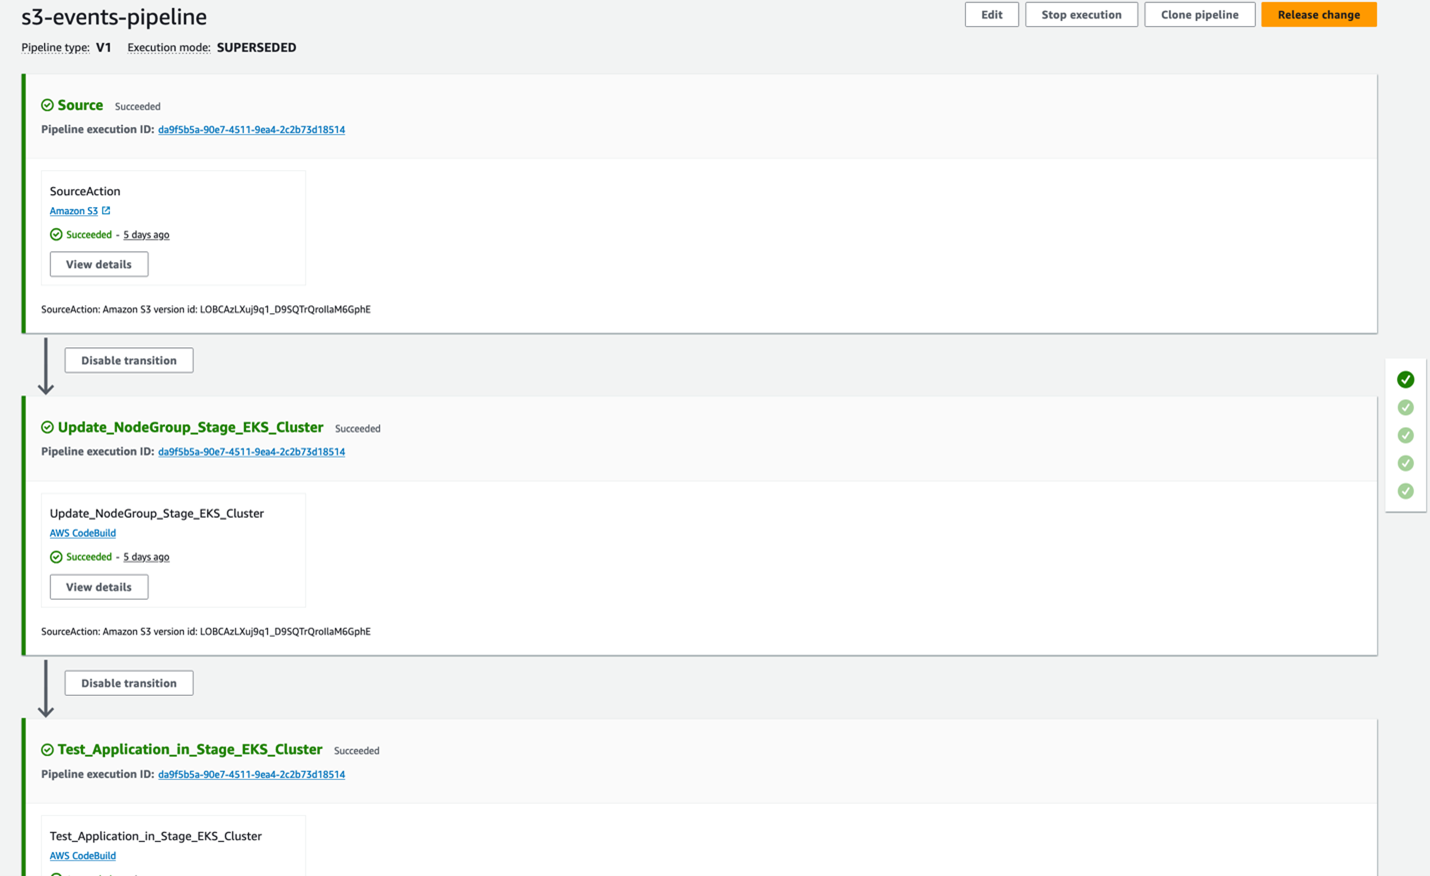Click the Update_NodeGroup_Stage_EKS_Cluster stage heading

pyautogui.click(x=190, y=427)
